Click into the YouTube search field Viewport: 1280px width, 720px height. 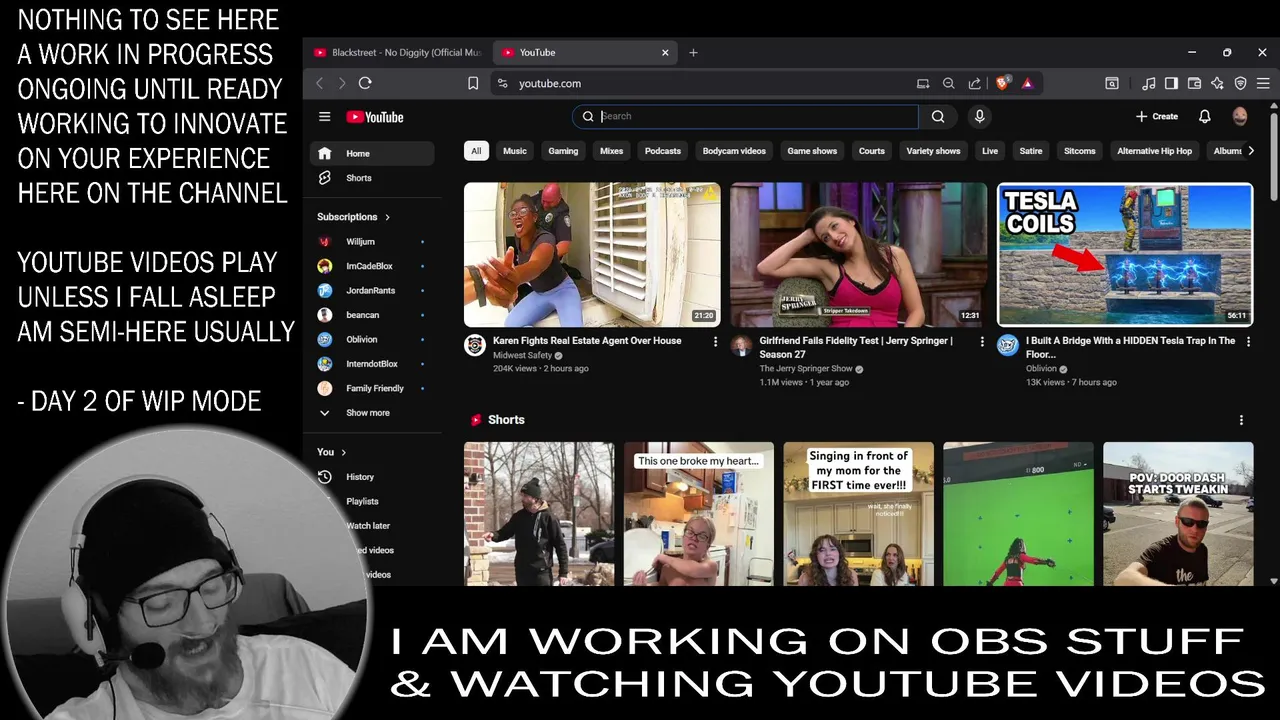click(x=745, y=117)
